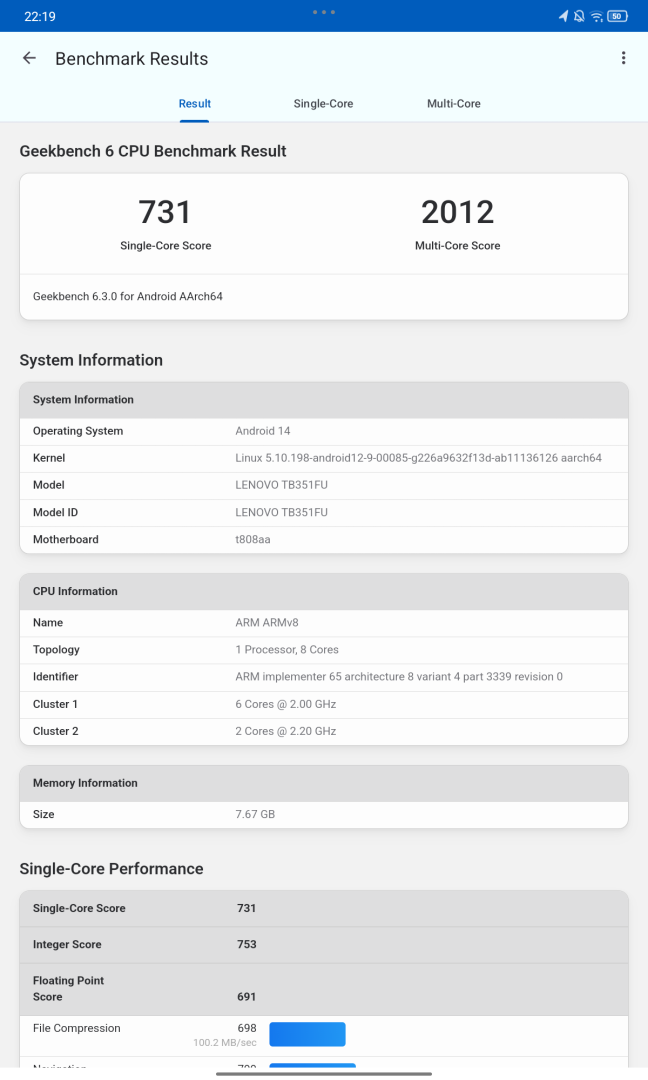Tap the memory size 7.67 GB

pos(255,814)
